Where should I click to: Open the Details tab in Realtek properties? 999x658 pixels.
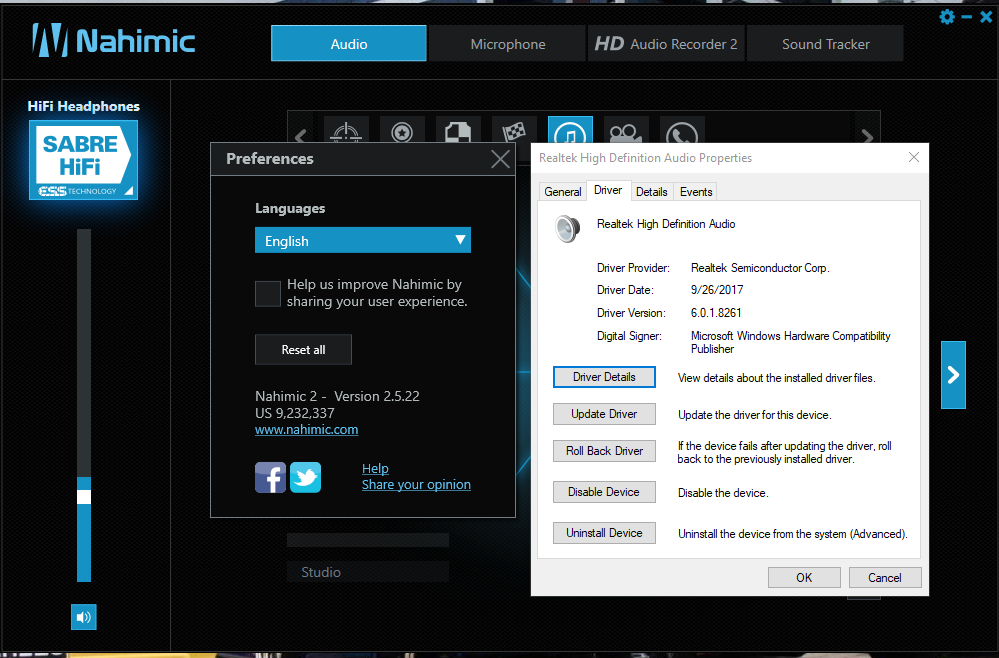point(651,192)
